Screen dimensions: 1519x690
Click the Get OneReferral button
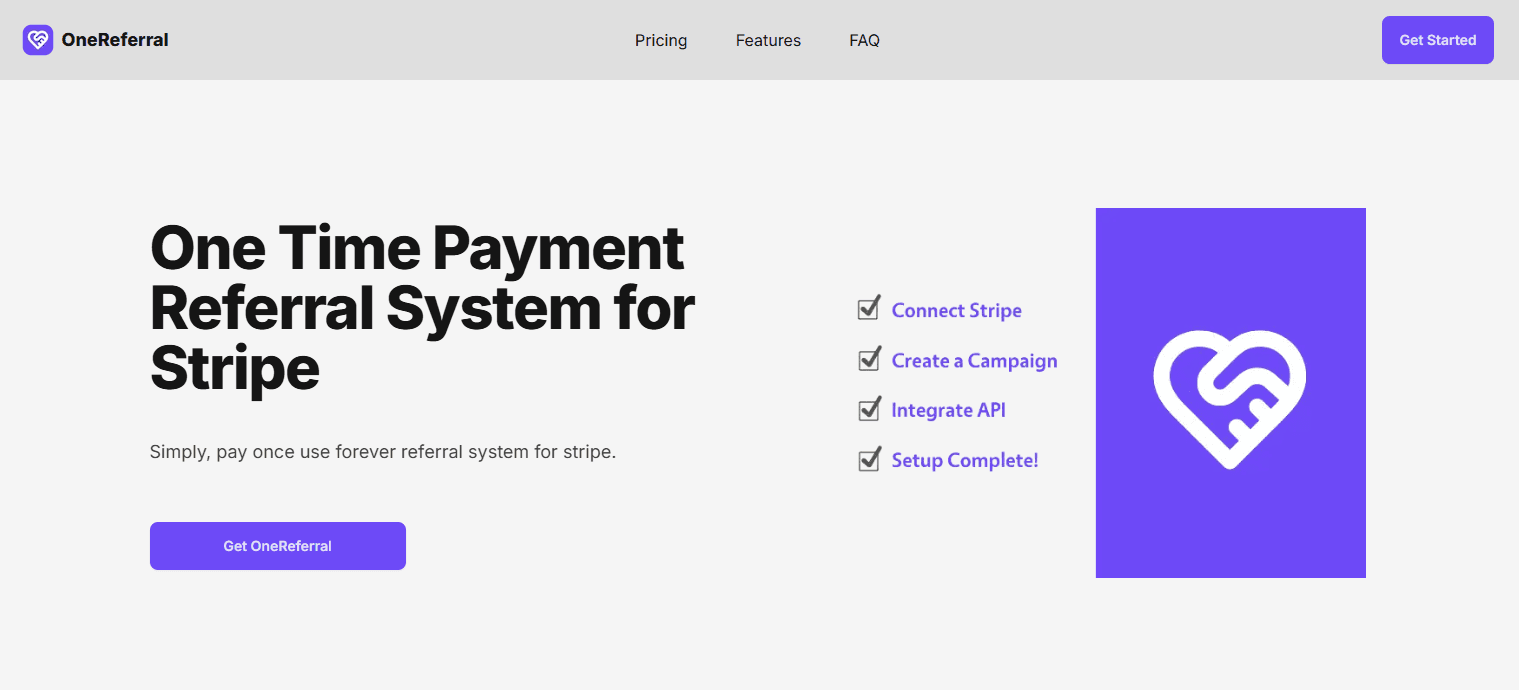(x=278, y=546)
